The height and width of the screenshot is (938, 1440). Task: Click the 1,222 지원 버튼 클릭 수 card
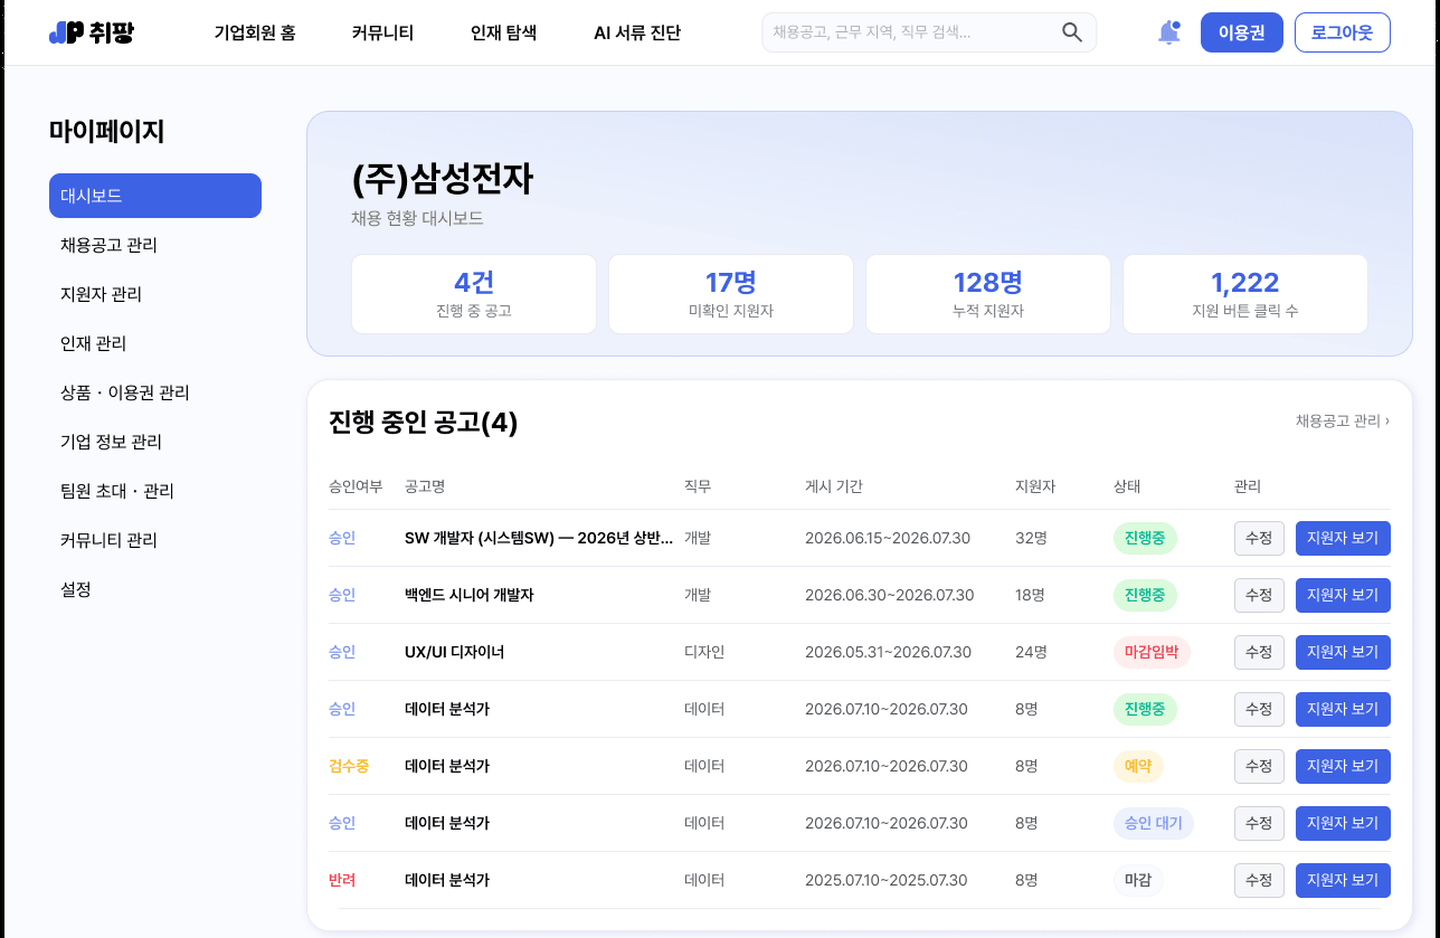(1245, 294)
